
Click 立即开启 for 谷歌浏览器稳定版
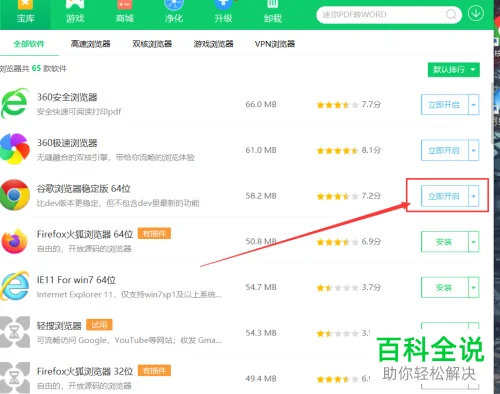click(x=444, y=196)
